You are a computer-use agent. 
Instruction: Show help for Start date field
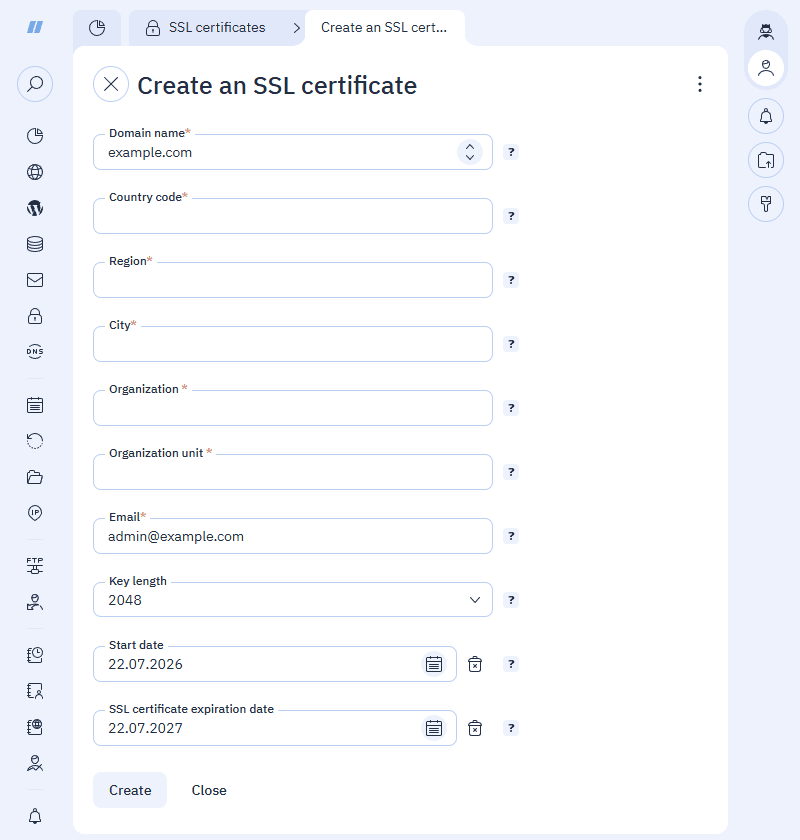tap(511, 664)
